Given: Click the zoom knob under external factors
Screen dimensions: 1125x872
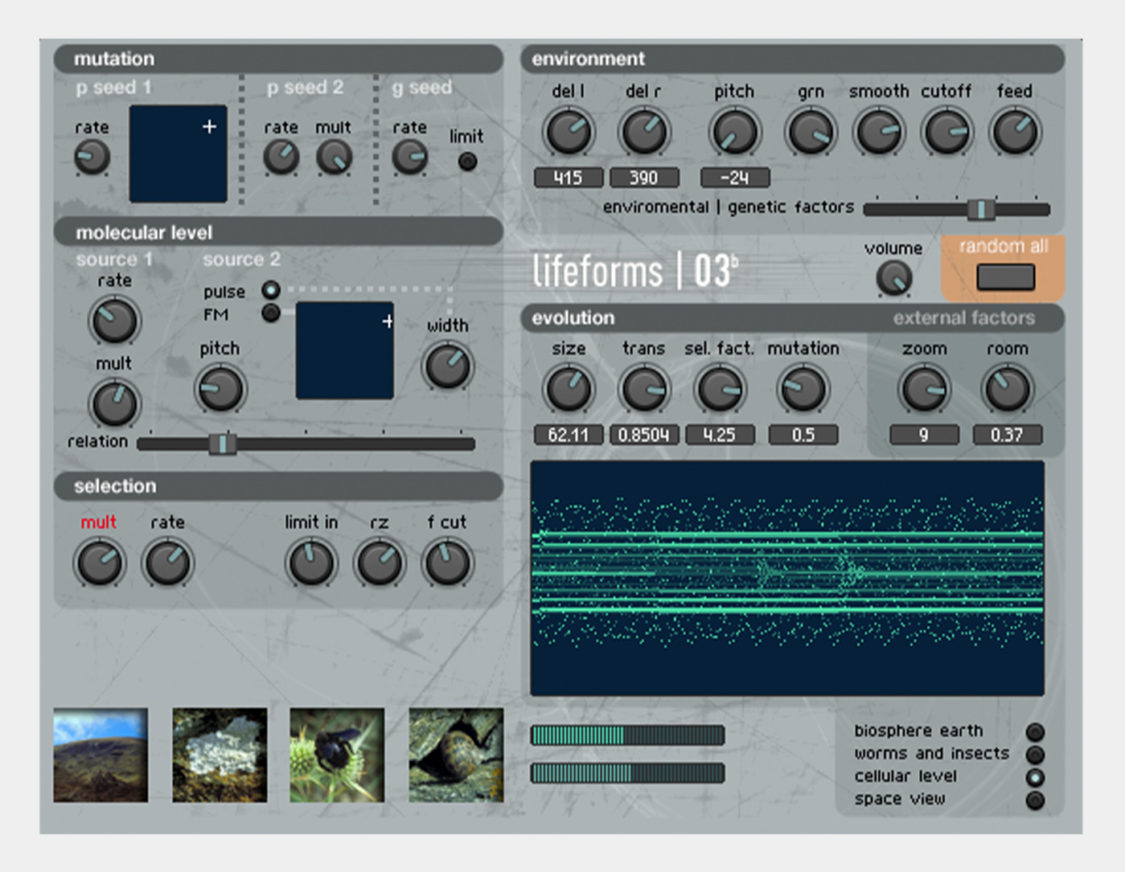Looking at the screenshot, I should point(923,389).
